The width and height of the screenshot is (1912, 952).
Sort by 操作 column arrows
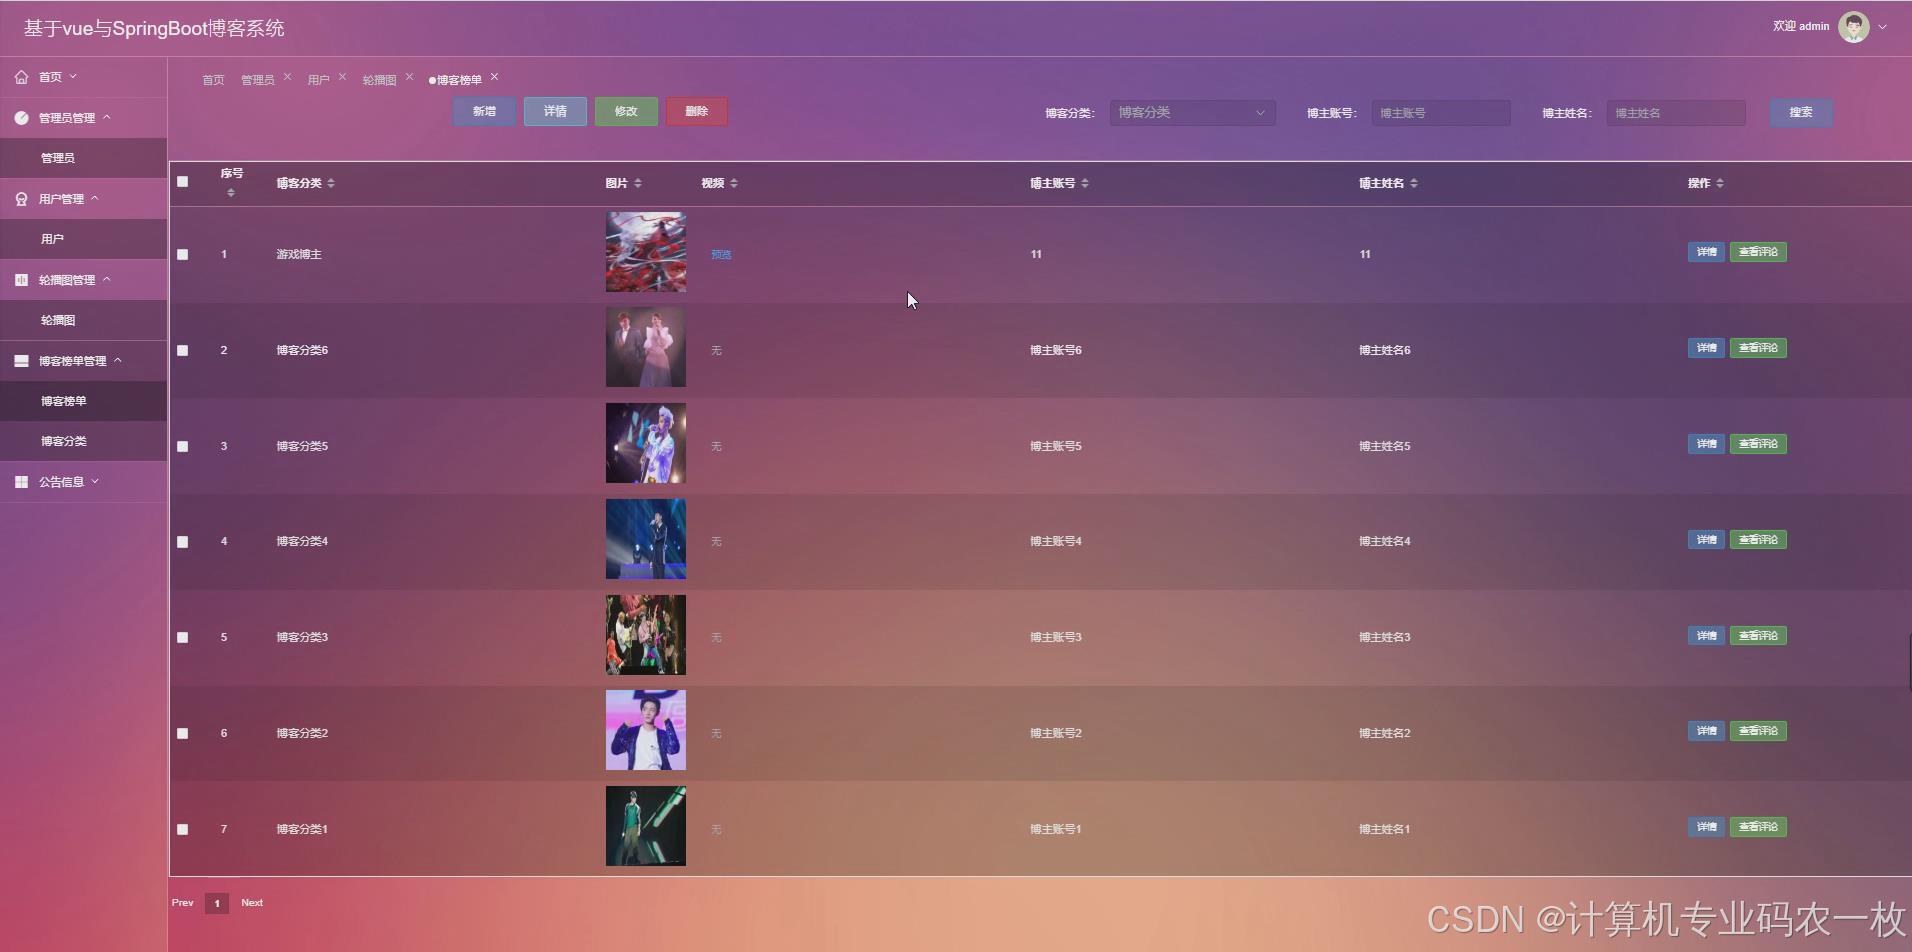pos(1720,183)
